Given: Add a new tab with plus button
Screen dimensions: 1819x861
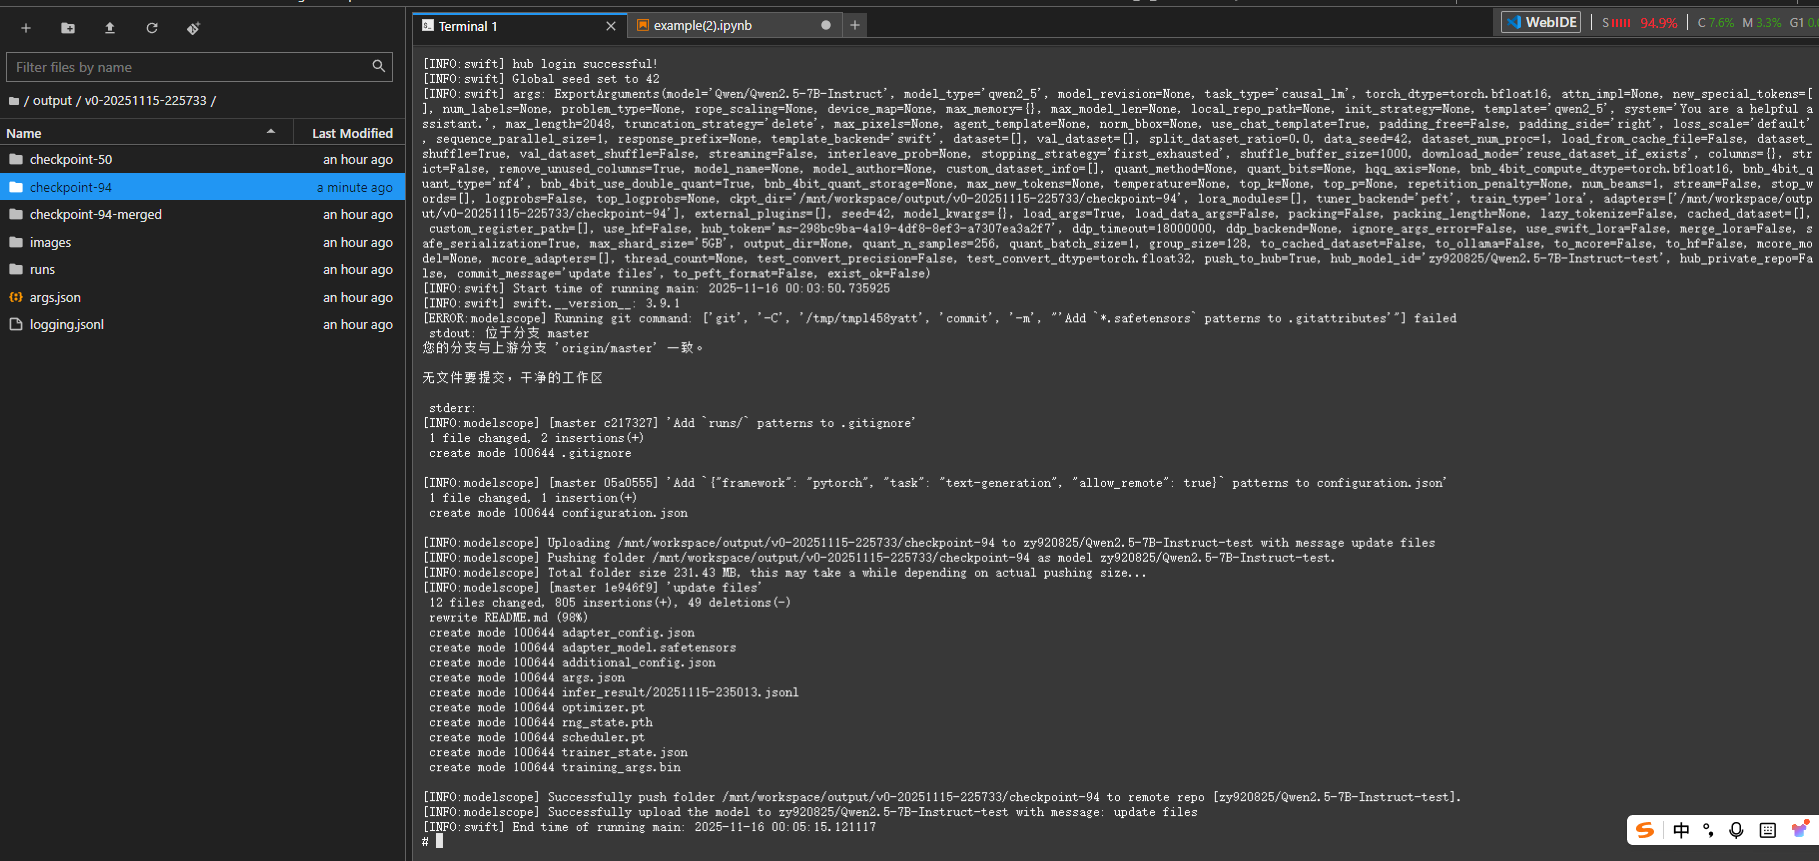Looking at the screenshot, I should pyautogui.click(x=855, y=25).
